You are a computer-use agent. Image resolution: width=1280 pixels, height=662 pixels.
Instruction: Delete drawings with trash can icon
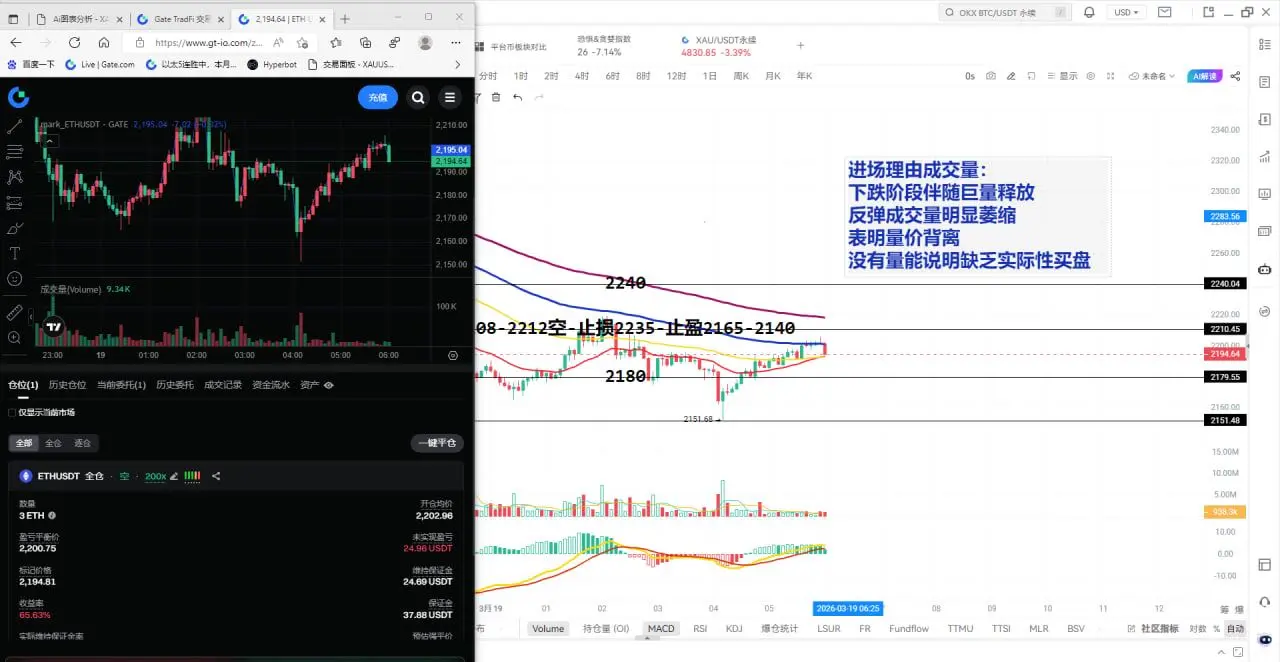(x=496, y=97)
